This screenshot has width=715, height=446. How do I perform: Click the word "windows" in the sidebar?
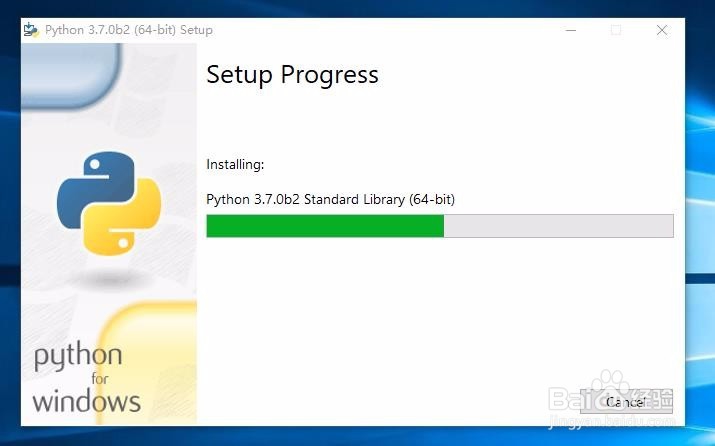pos(87,401)
